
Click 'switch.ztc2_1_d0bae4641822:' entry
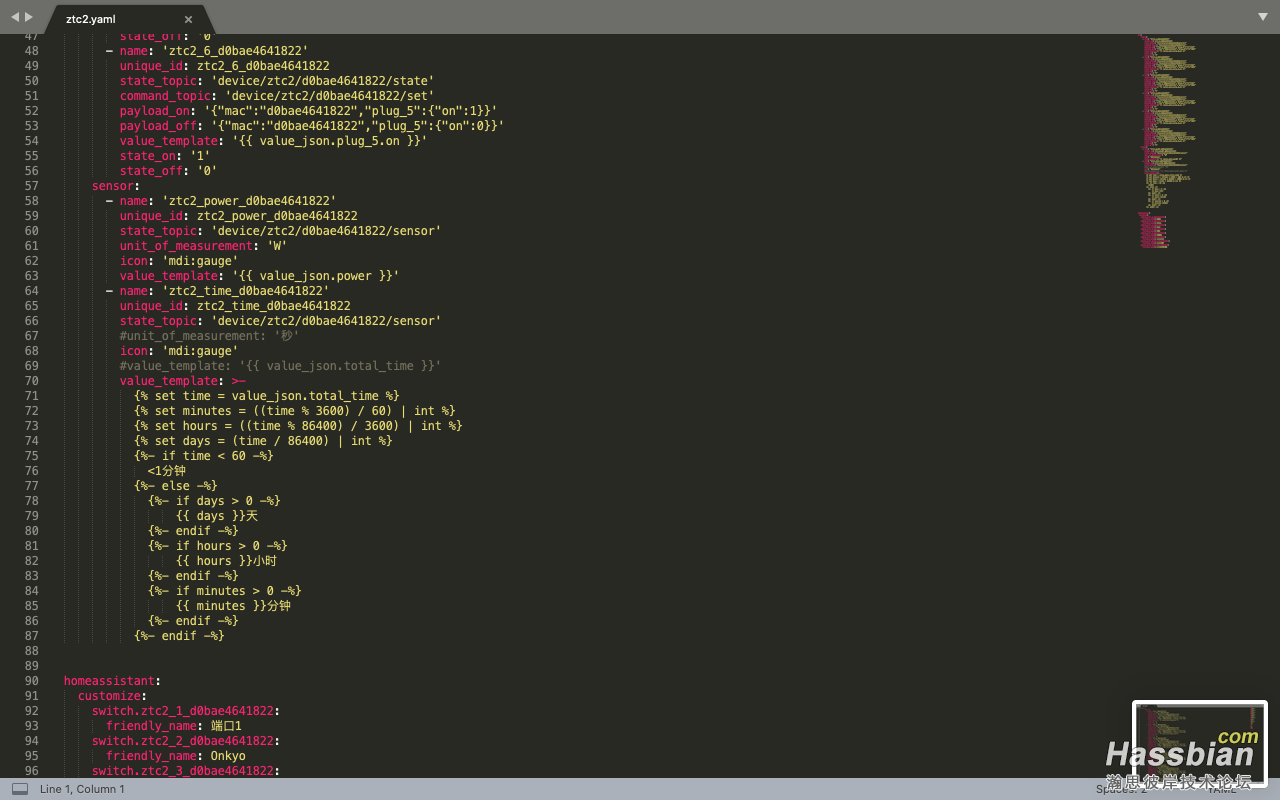[x=186, y=711]
